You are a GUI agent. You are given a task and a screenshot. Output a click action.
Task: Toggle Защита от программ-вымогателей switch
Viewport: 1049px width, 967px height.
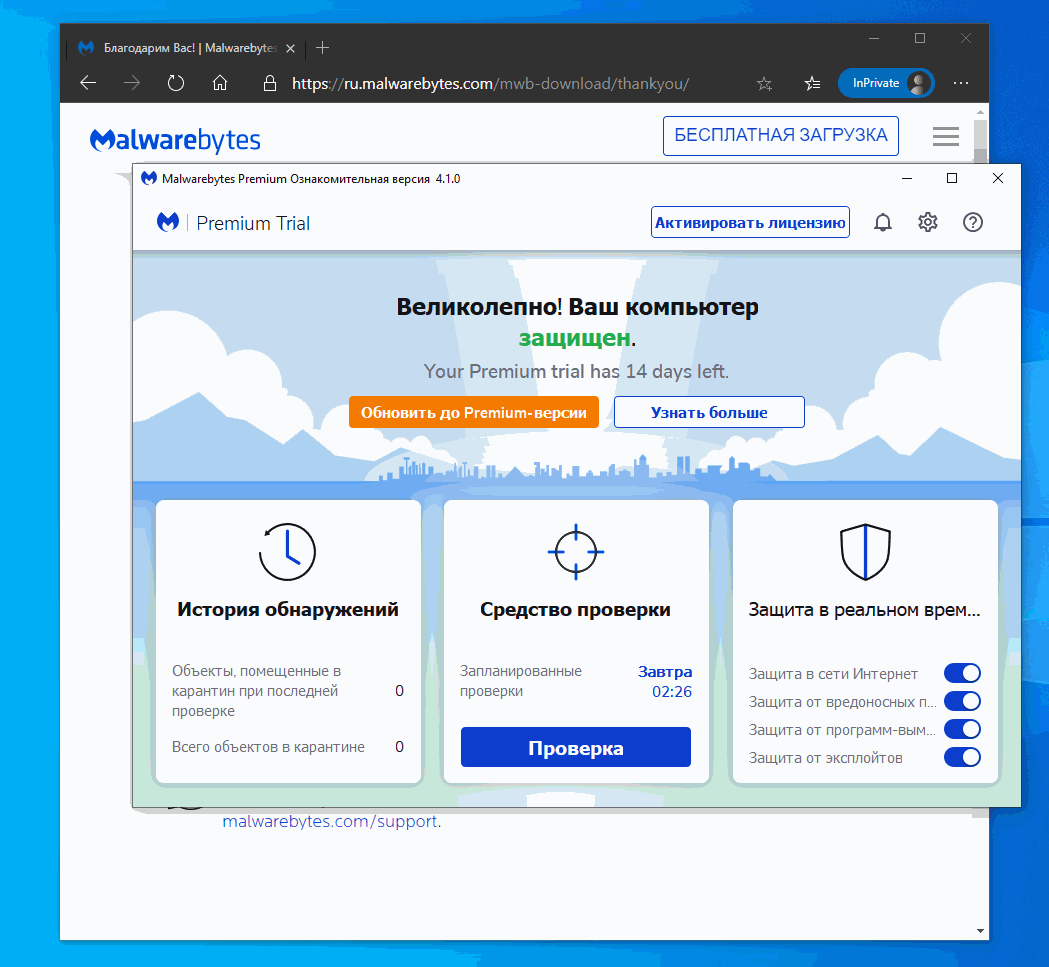coord(962,729)
